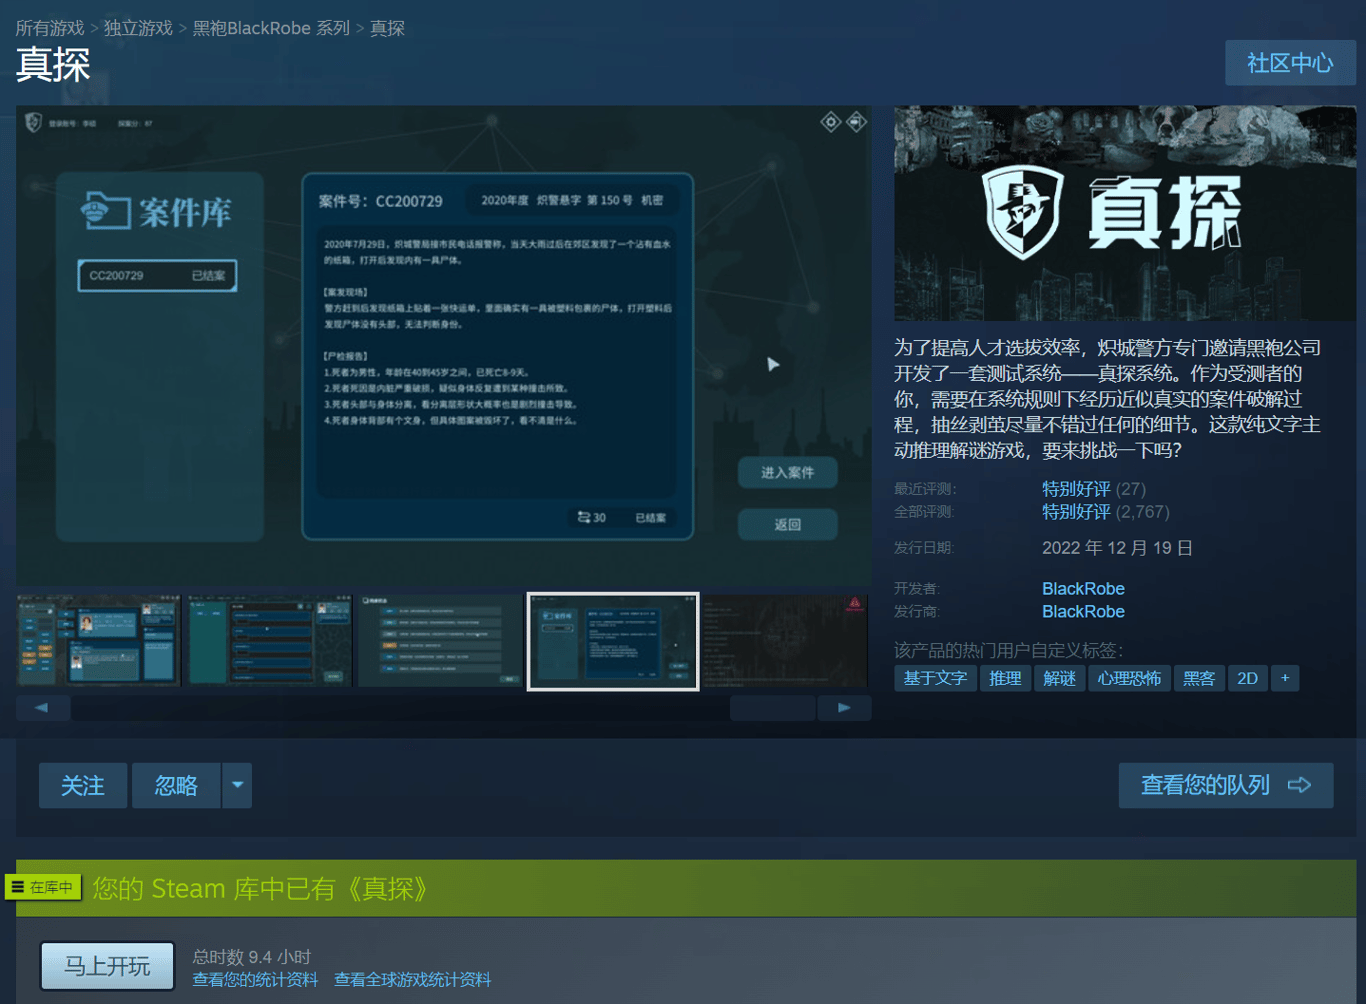
Task: Click the 黑客 tag
Action: tap(1199, 678)
